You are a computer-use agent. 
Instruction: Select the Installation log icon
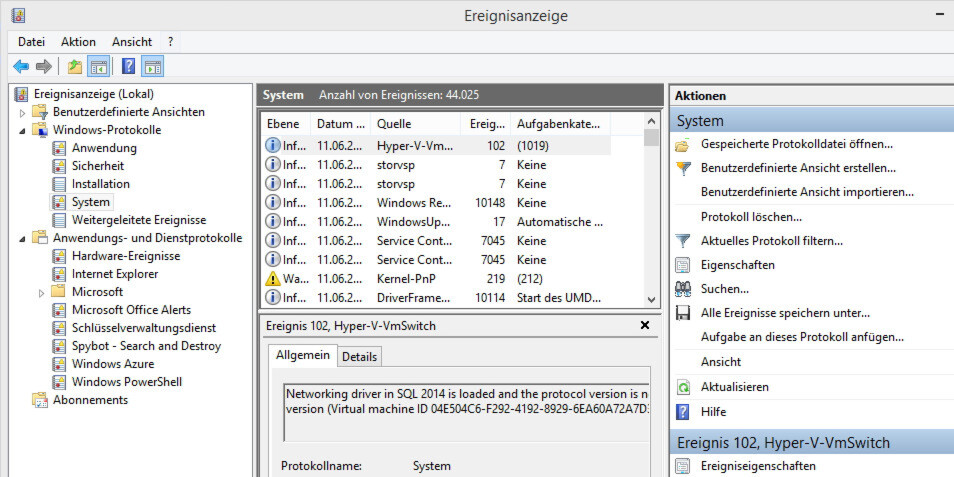(59, 184)
